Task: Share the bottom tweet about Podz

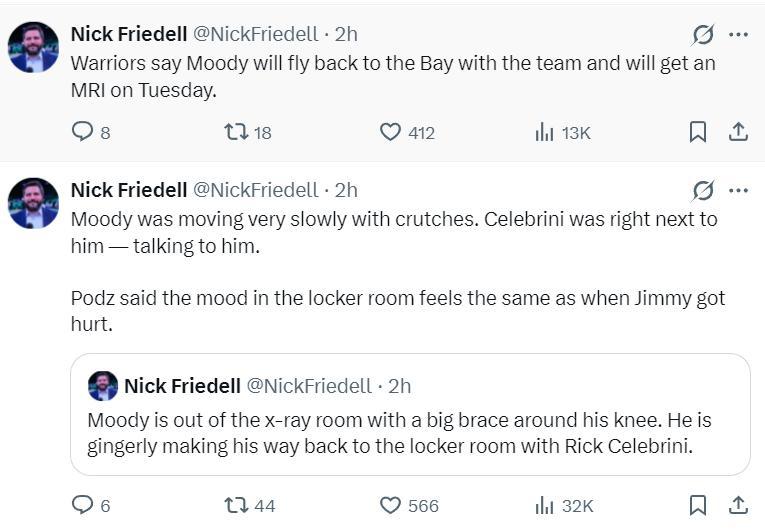Action: pos(738,505)
